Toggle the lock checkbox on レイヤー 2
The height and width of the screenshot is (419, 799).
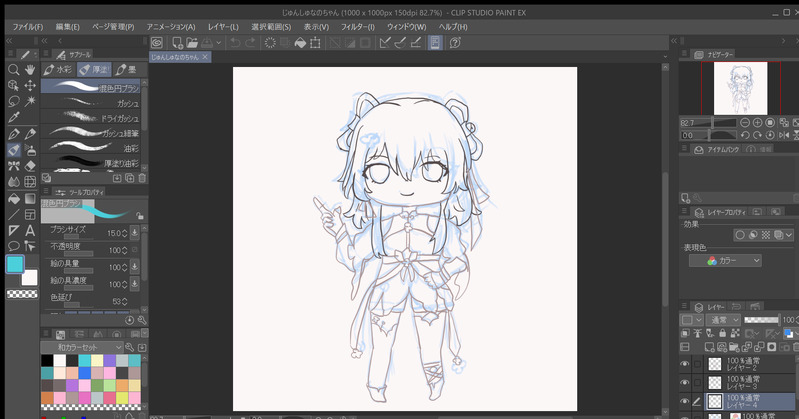coord(697,364)
